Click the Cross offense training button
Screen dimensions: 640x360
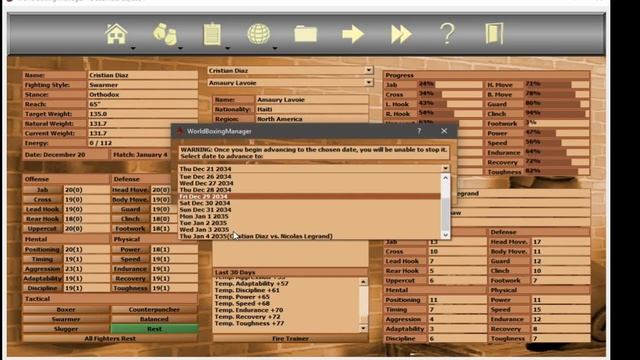(x=42, y=200)
